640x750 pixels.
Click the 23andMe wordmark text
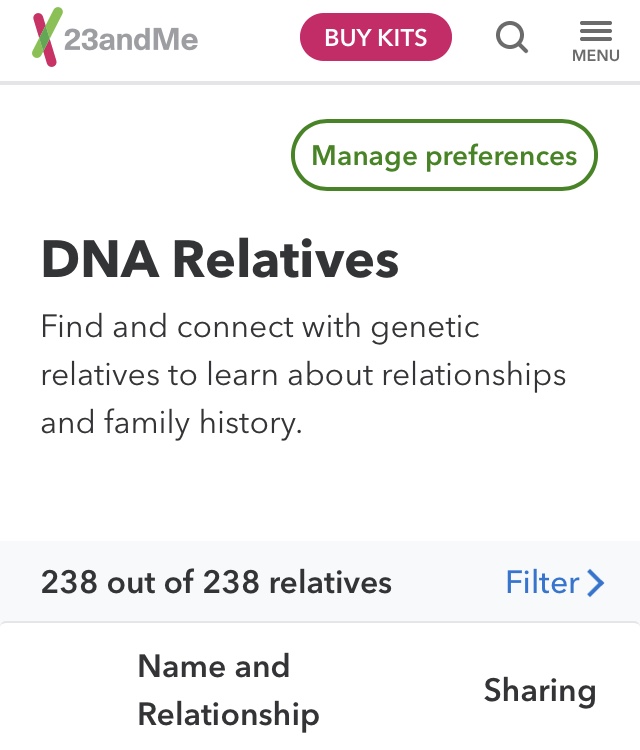coord(131,40)
